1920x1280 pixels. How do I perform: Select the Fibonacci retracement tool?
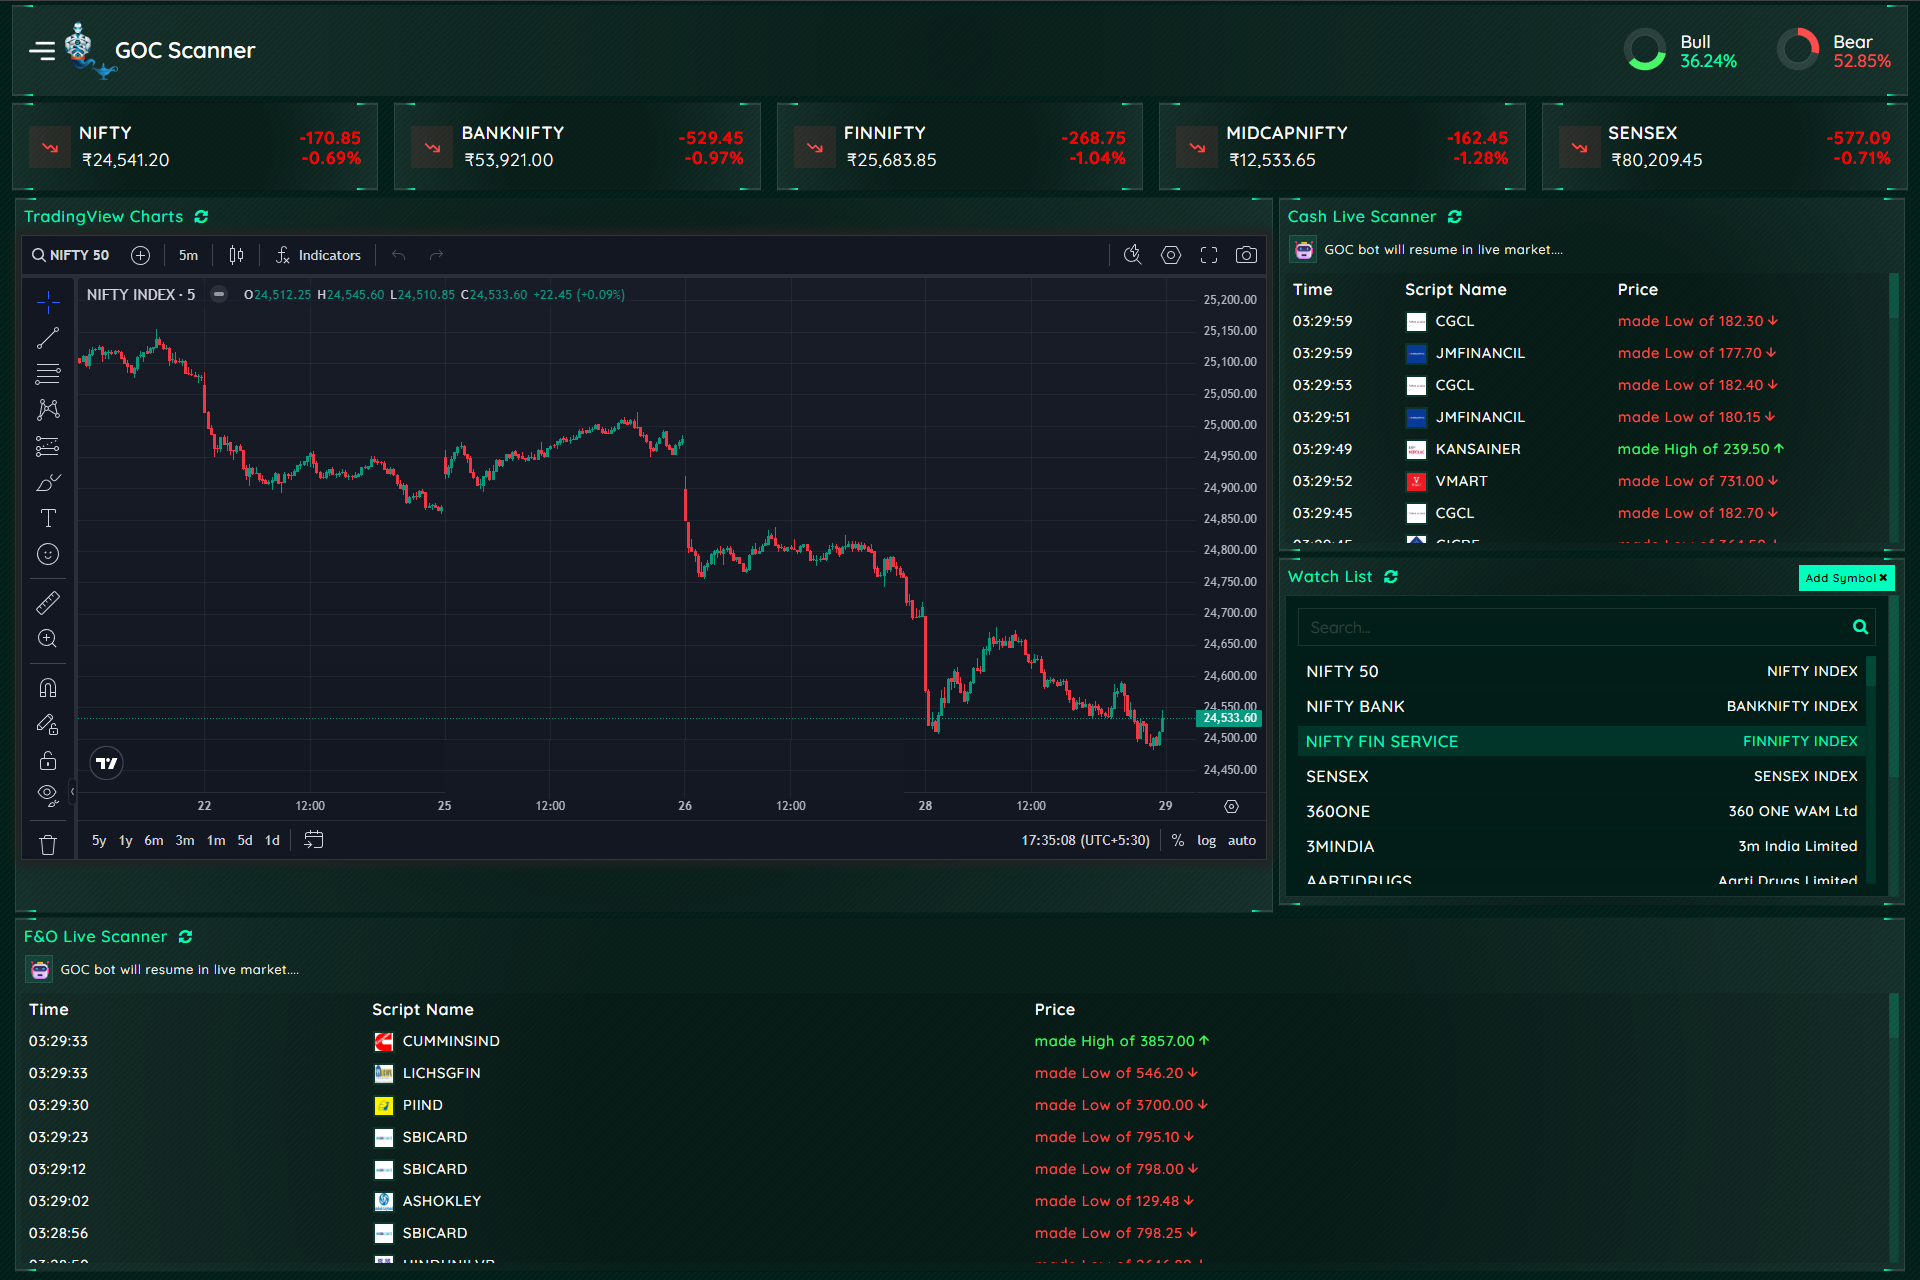(48, 374)
